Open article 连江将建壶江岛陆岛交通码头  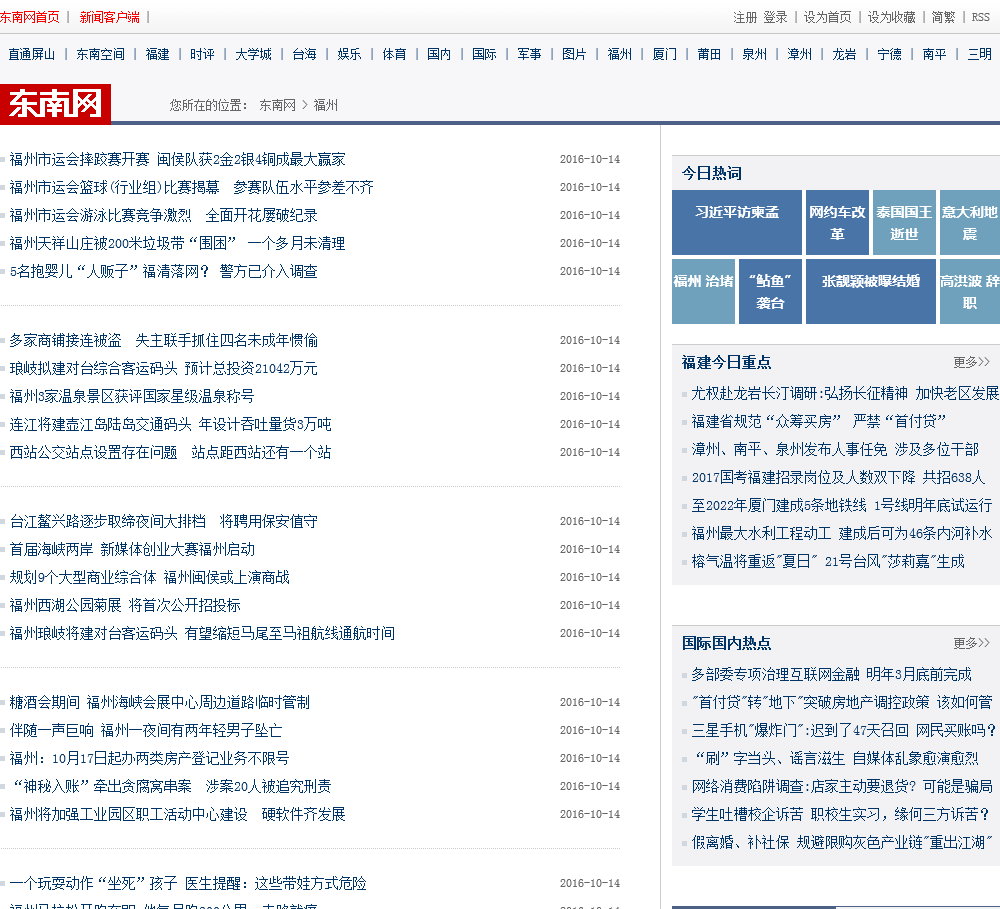pyautogui.click(x=170, y=425)
